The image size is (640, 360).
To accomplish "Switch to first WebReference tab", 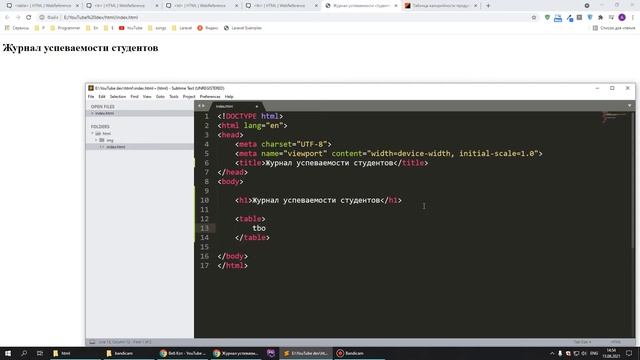I will pos(42,6).
